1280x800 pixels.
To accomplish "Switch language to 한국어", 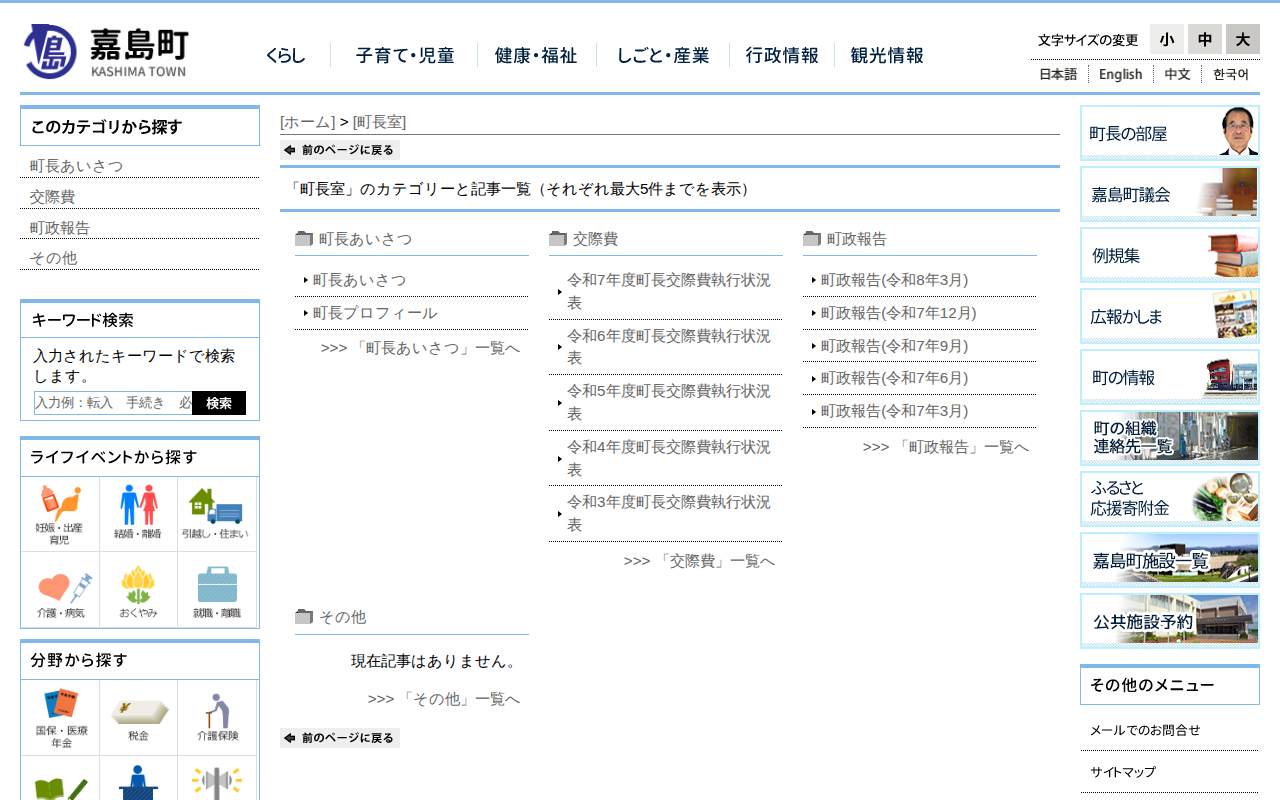I will pos(1231,74).
